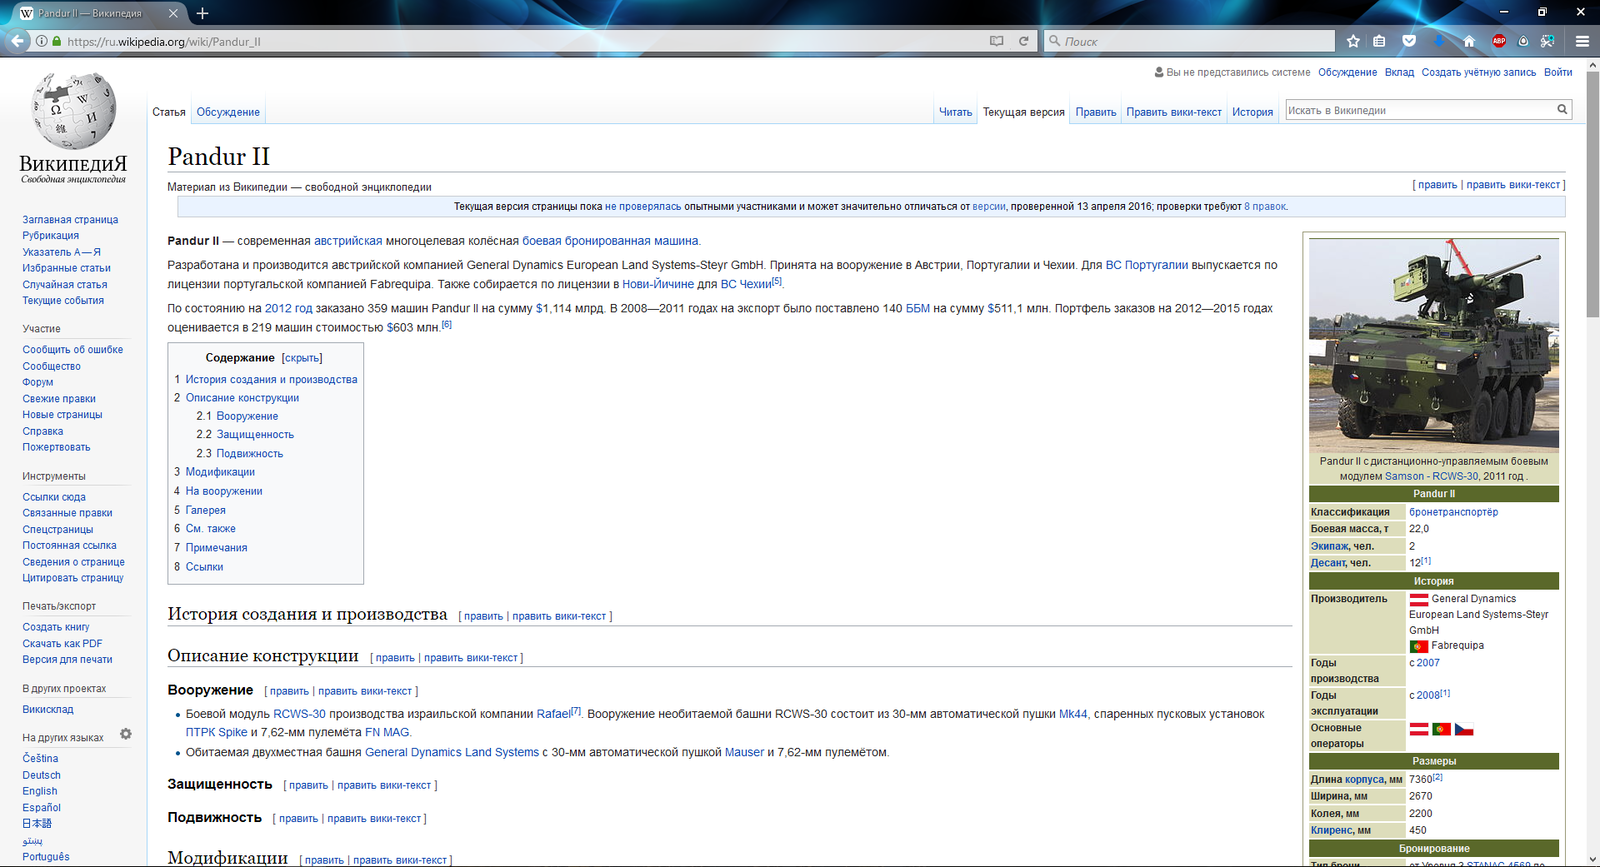Open 'Свежие правки' sidebar link
Image resolution: width=1600 pixels, height=867 pixels.
coord(59,398)
